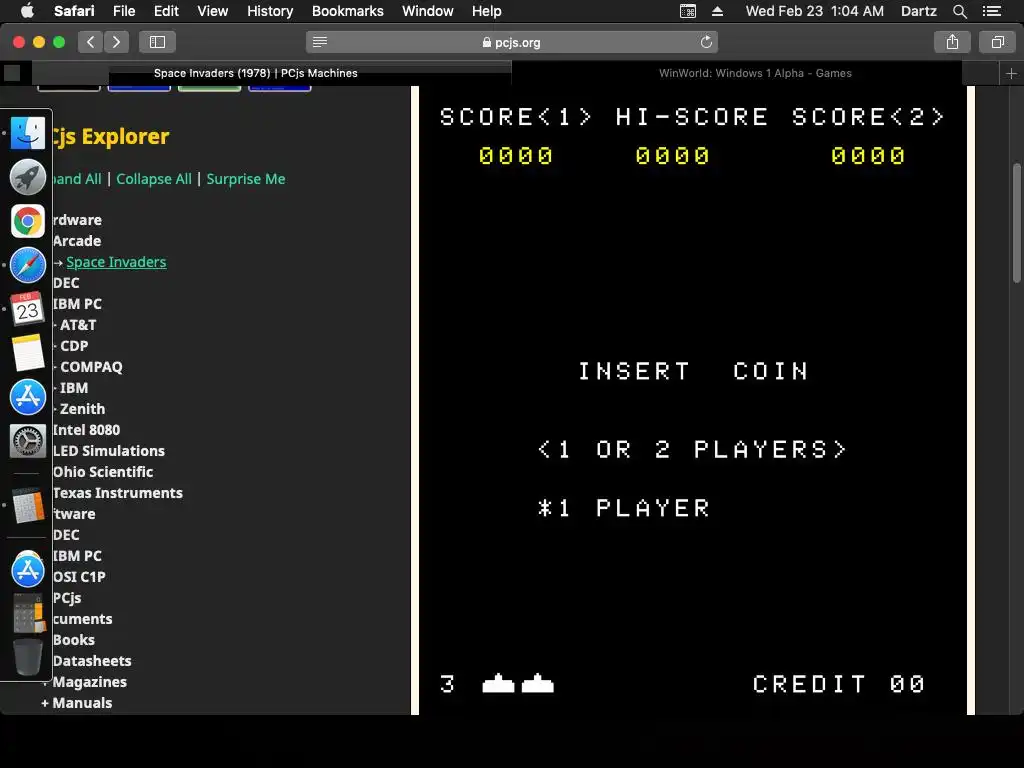Open Spotlight search magnifier in menu bar
Viewport: 1024px width, 768px height.
[959, 11]
